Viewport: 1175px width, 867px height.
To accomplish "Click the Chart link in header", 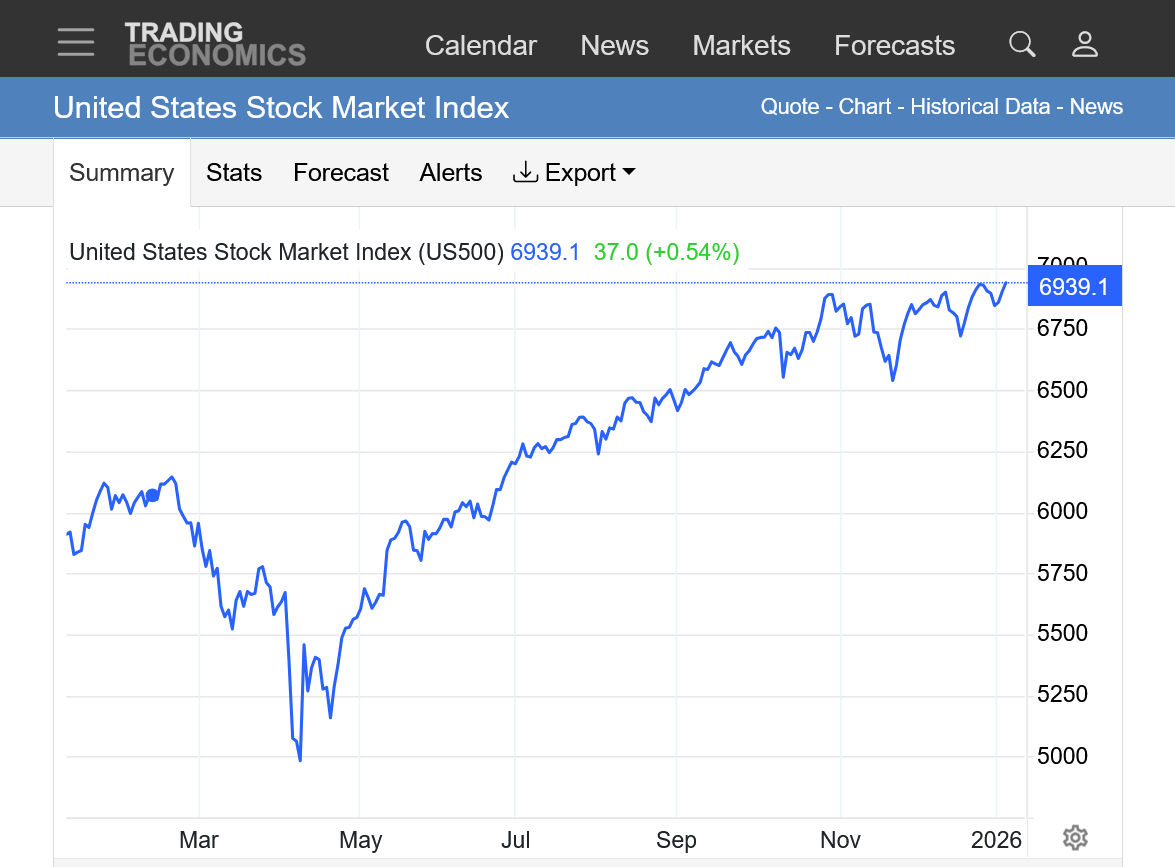I will click(865, 107).
